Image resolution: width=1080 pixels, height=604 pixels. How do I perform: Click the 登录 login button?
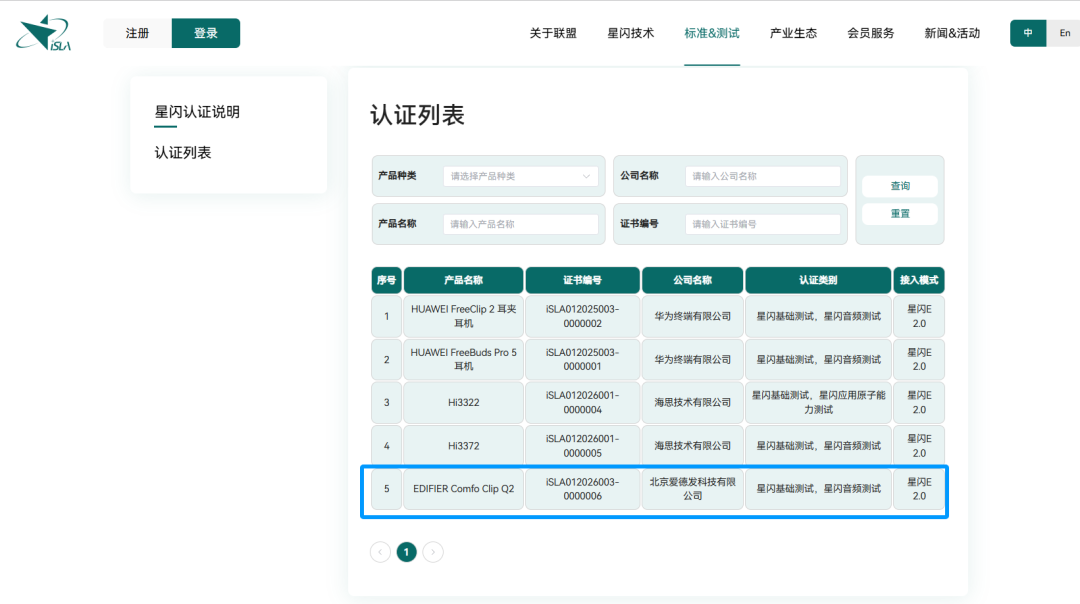coord(206,33)
